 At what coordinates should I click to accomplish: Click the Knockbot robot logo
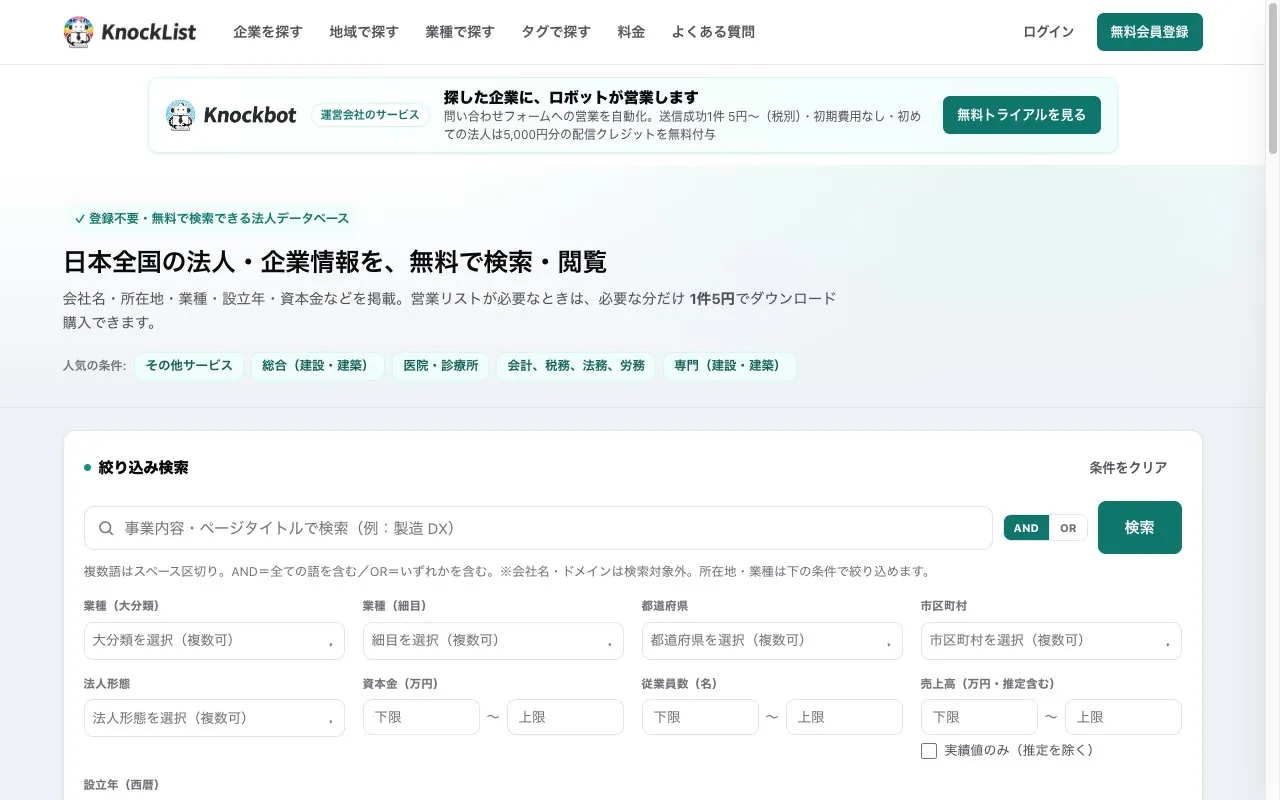pyautogui.click(x=180, y=115)
